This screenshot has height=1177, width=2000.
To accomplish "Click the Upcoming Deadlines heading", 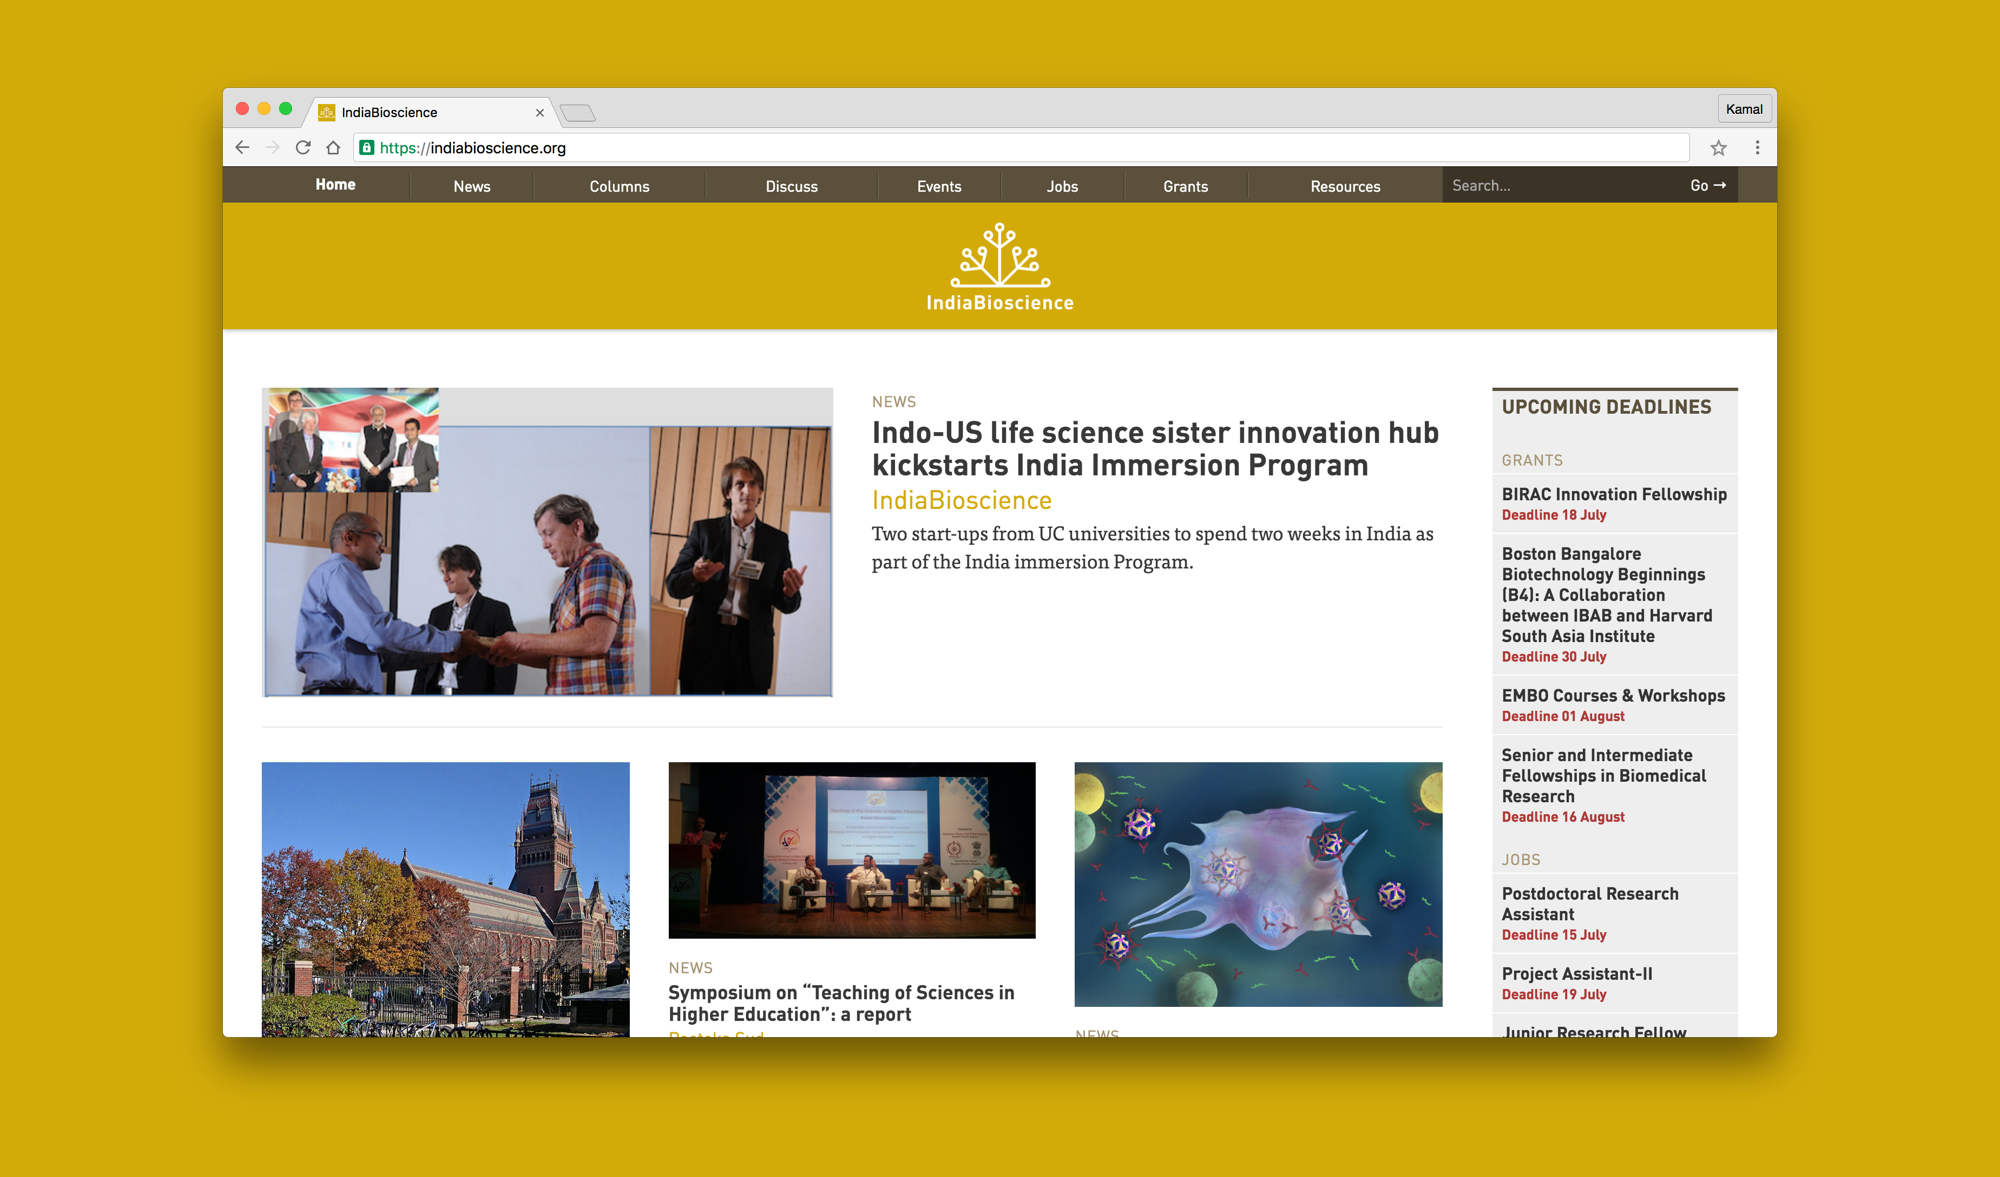I will point(1607,407).
